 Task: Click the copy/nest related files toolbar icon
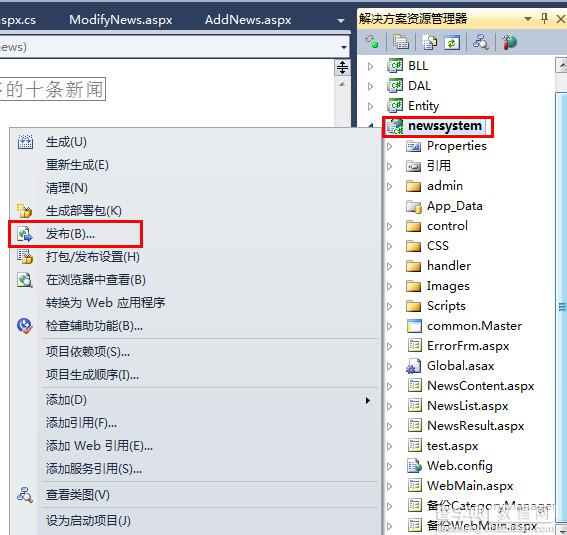point(430,42)
